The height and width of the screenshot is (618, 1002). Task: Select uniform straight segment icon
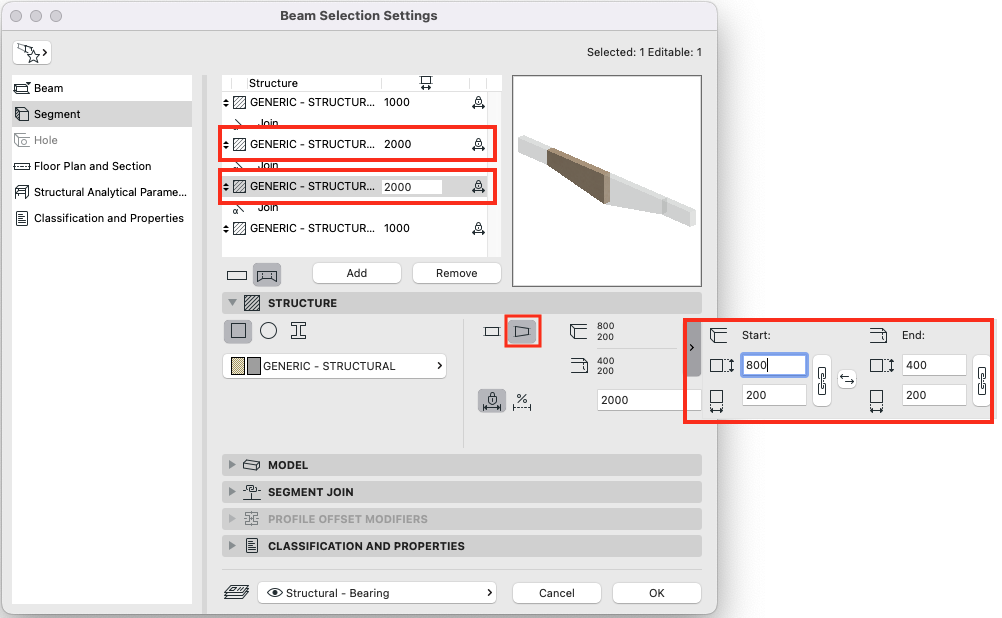[x=491, y=332]
